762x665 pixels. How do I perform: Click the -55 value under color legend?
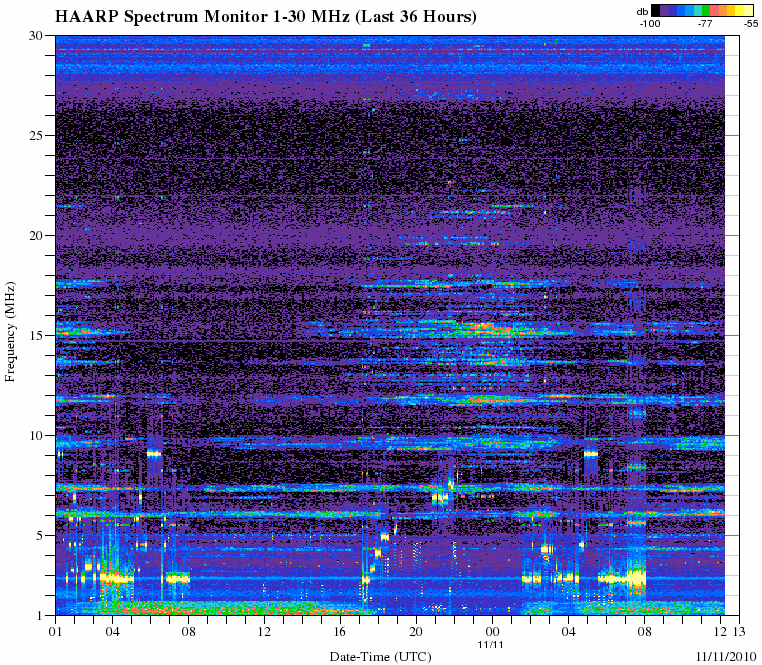[750, 23]
